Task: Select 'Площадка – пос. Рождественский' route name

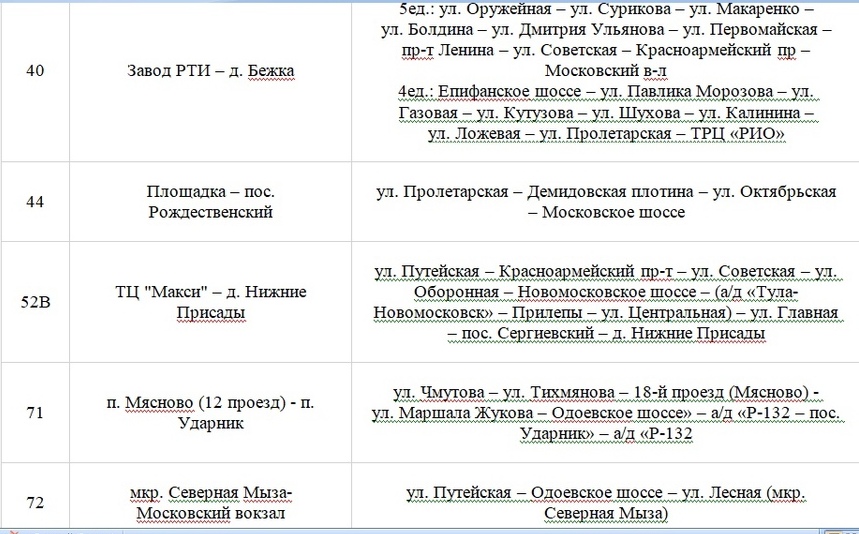Action: coord(210,202)
